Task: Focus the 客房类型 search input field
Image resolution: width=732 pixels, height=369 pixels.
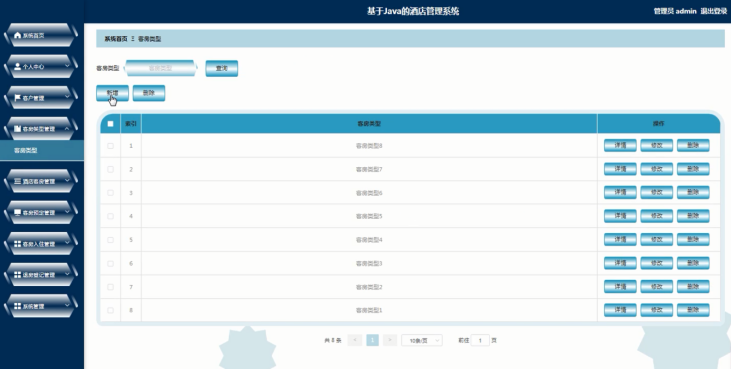Action: 161,68
